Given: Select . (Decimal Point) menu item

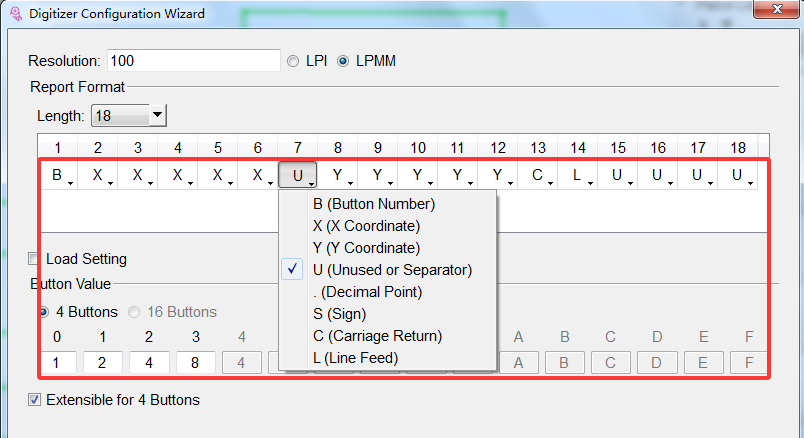Looking at the screenshot, I should click(x=367, y=292).
